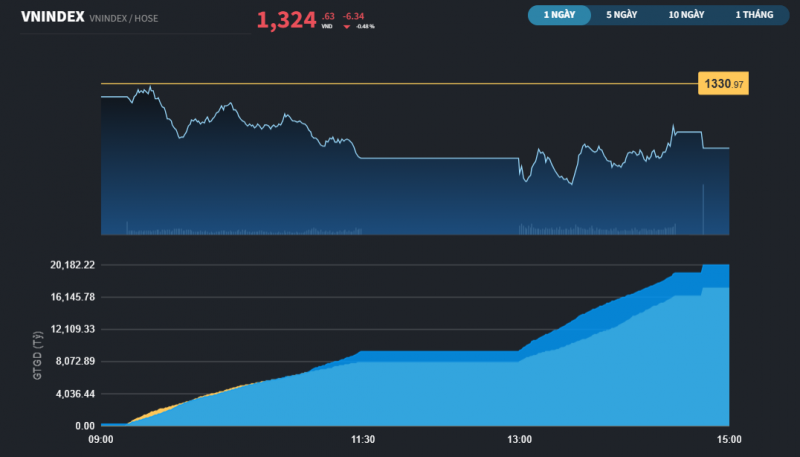800x457 pixels.
Task: Click the tall volume spike near 15:00
Action: 703,208
